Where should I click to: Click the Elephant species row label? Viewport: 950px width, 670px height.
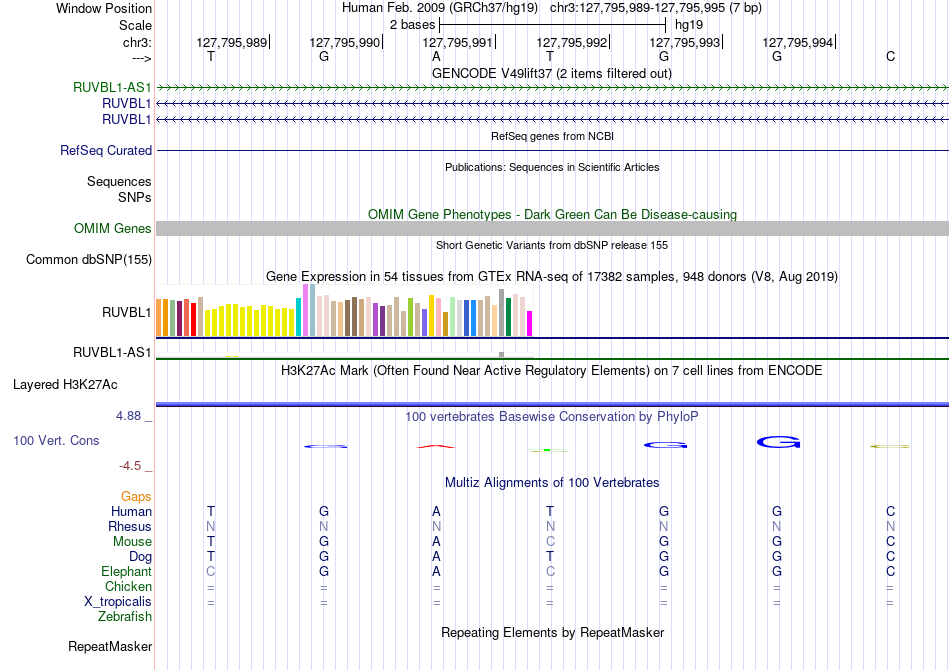(x=127, y=571)
